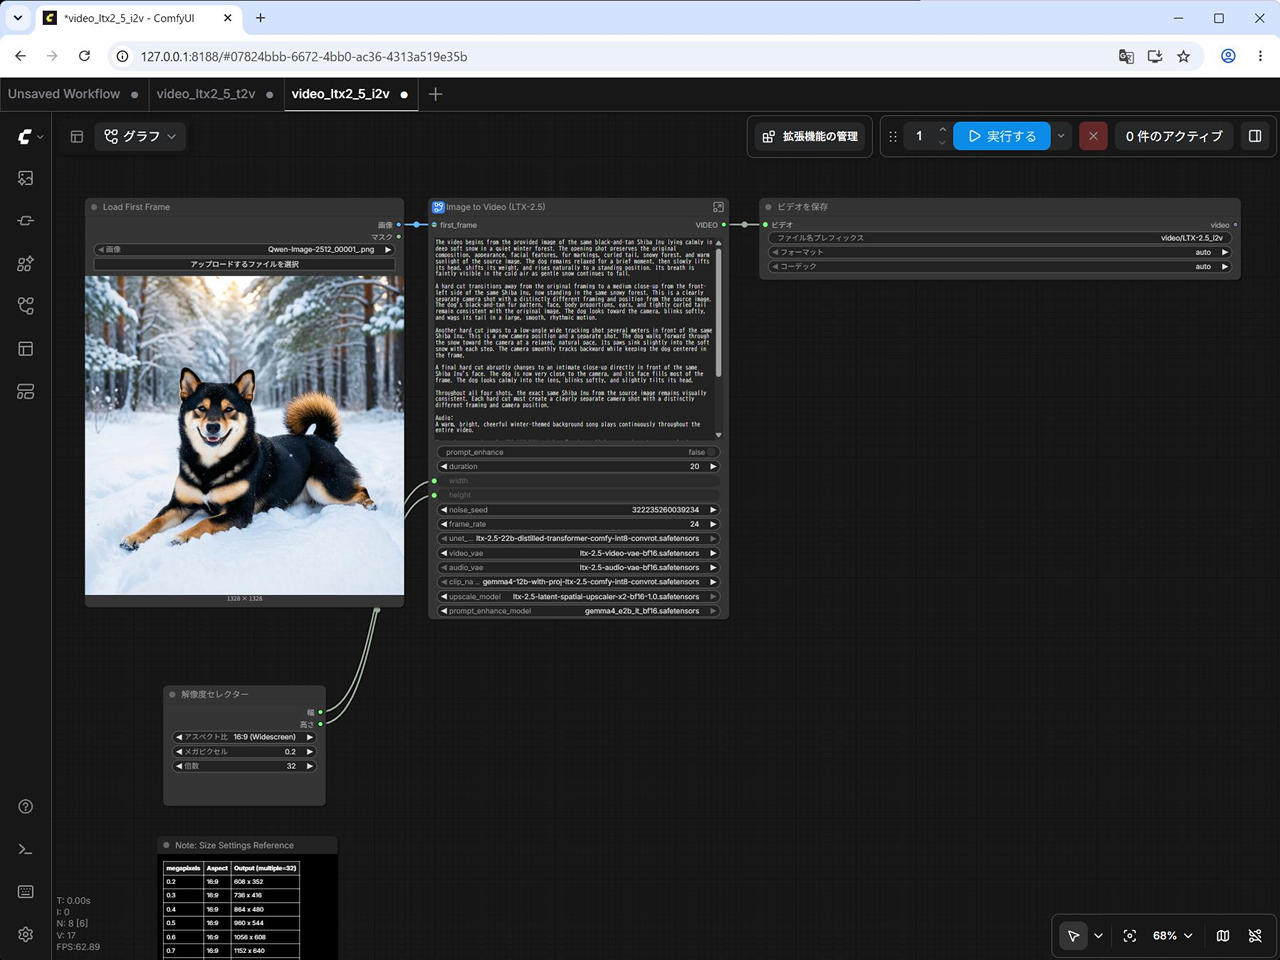Expand the Image to Video node fullscreen icon
The image size is (1280, 960).
(718, 207)
